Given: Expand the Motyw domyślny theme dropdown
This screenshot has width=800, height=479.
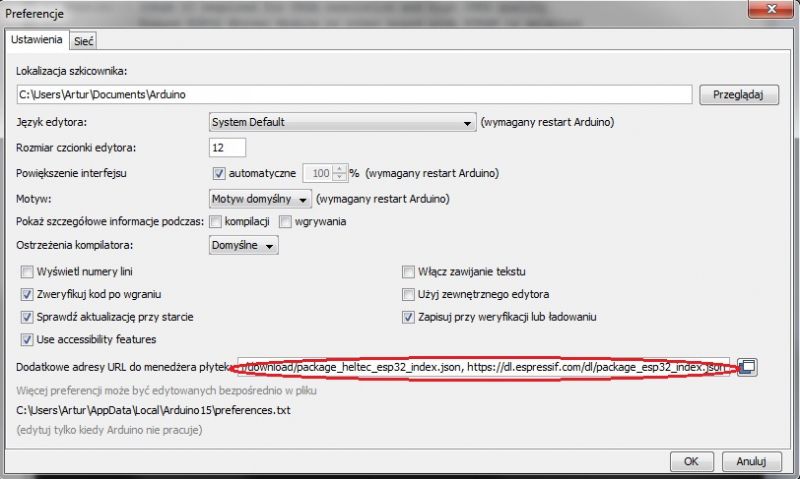Looking at the screenshot, I should click(x=260, y=199).
